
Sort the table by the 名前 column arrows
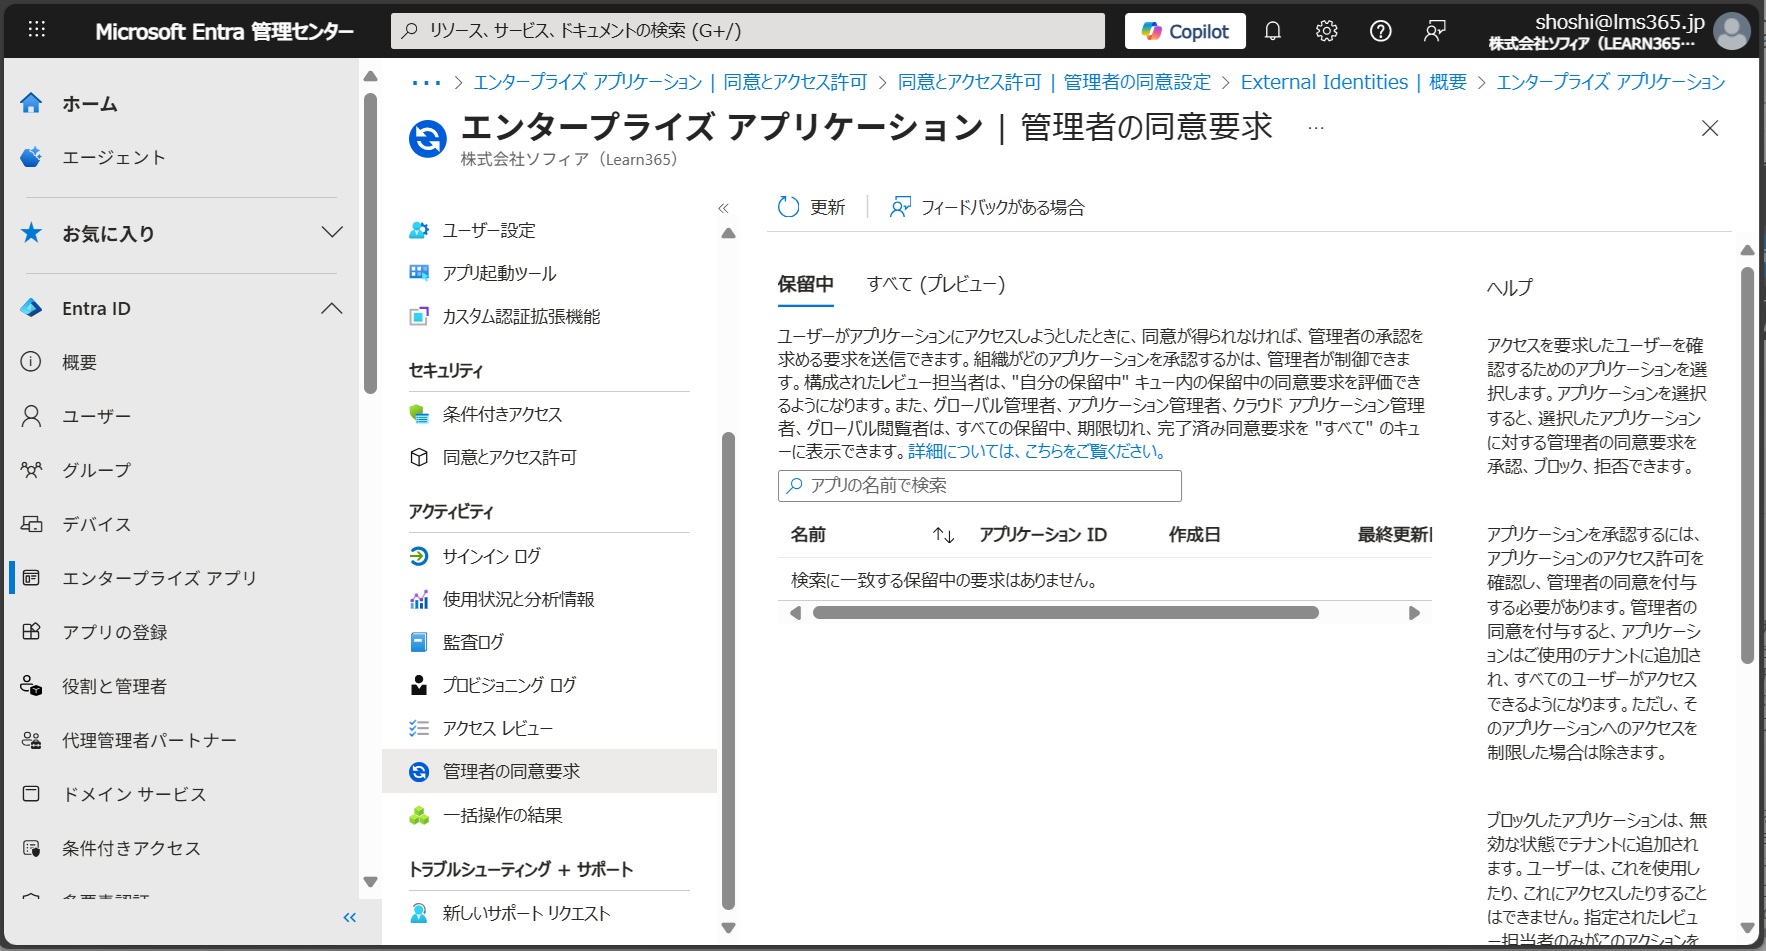[943, 535]
